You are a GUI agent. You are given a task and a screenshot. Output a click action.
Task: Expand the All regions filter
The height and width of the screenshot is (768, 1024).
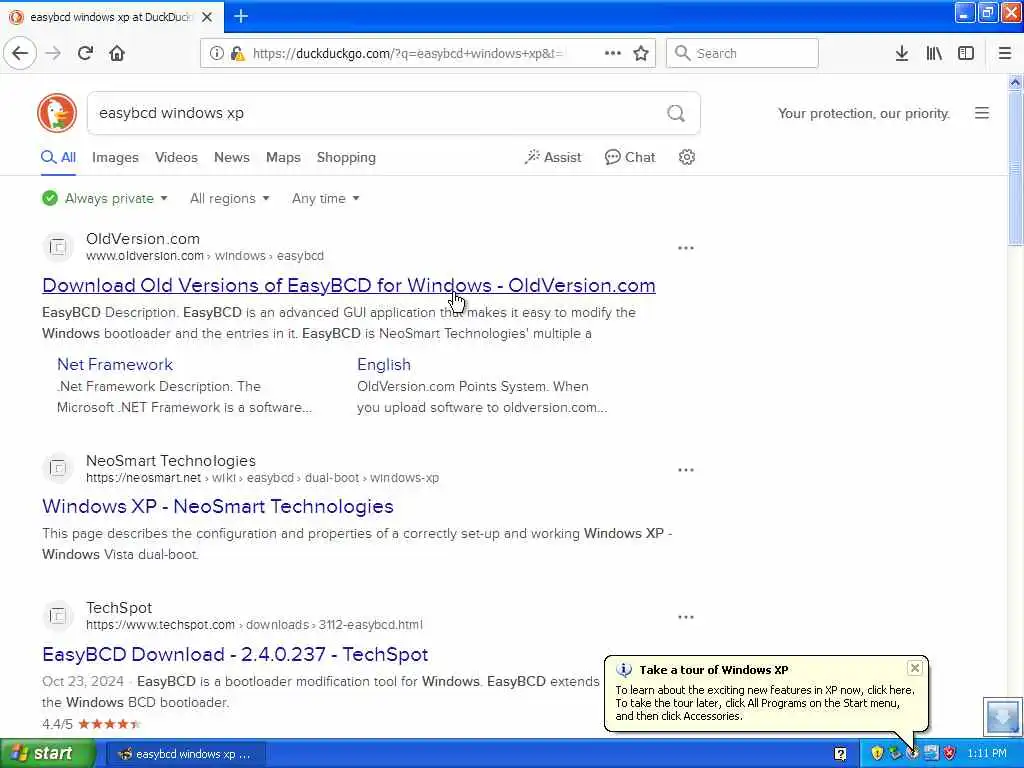[229, 199]
